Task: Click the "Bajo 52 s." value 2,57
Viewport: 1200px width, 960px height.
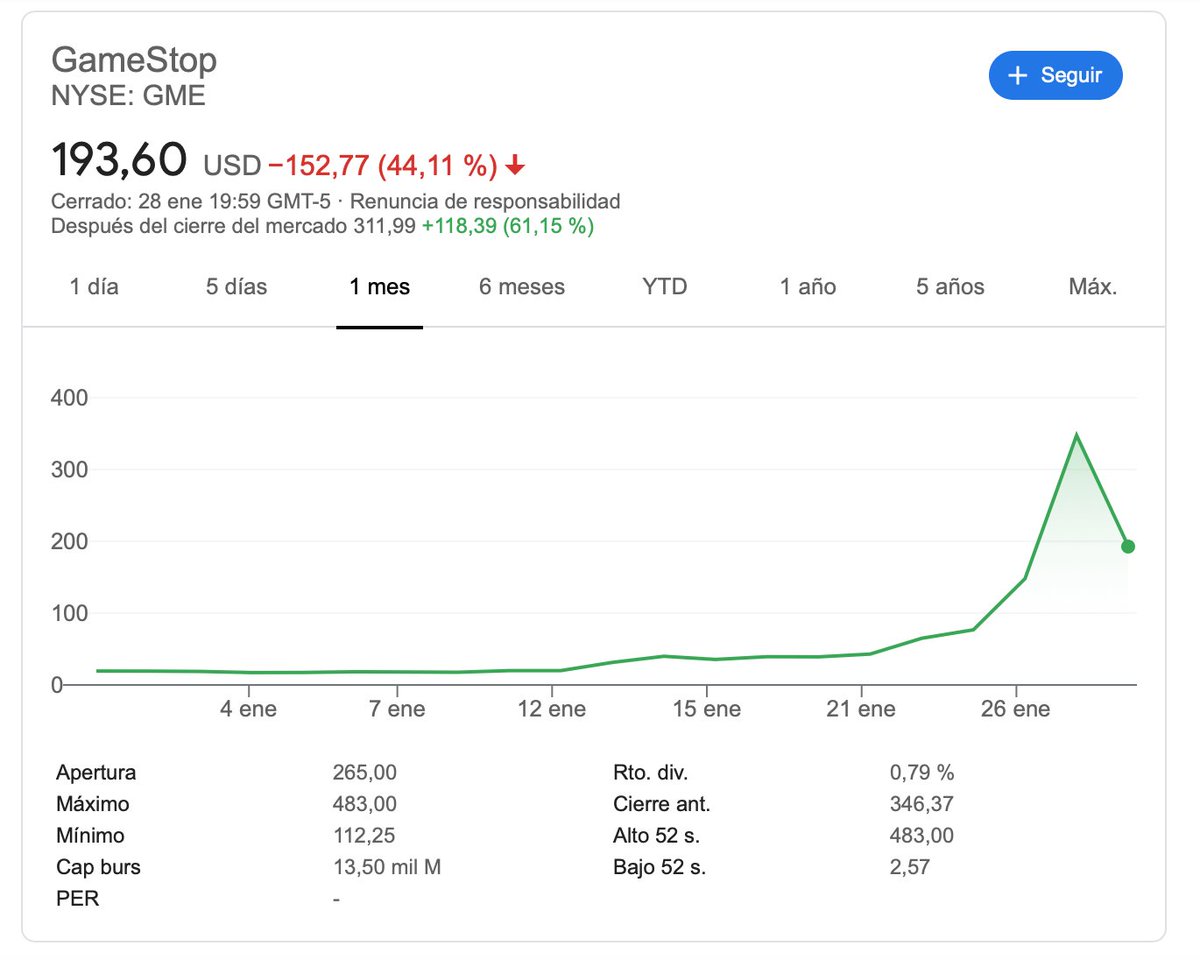Action: click(x=908, y=867)
